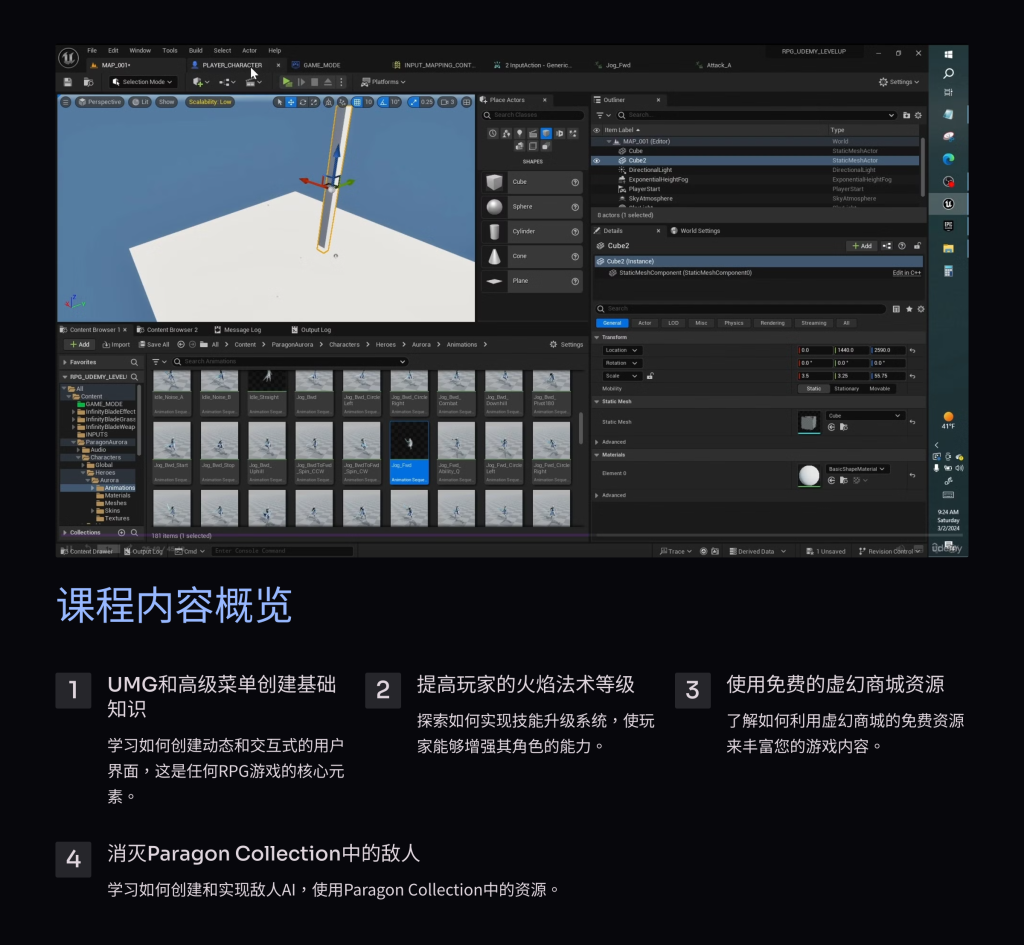Screen dimensions: 1024x945
Task: Select DirectionalLight in the Outliner
Action: coord(650,170)
